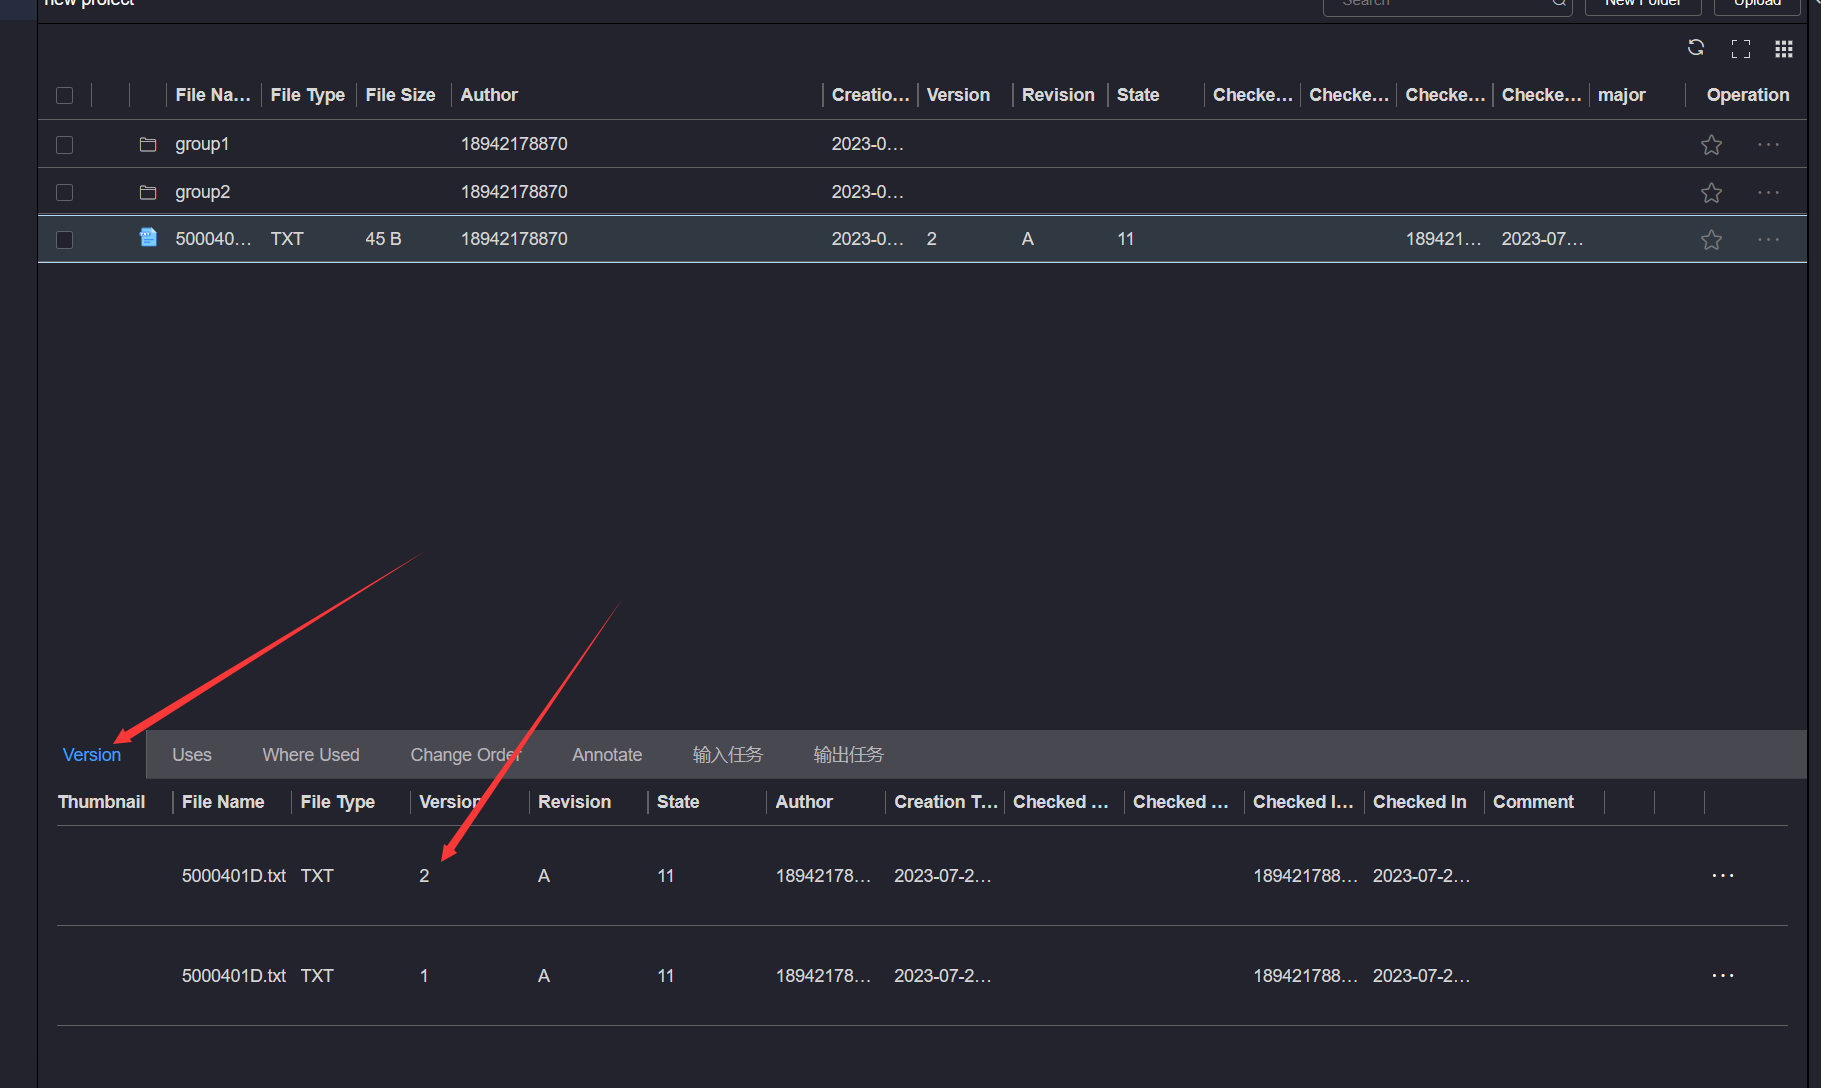This screenshot has width=1821, height=1088.
Task: Open more options for the 500040… TXT row
Action: [x=1768, y=240]
